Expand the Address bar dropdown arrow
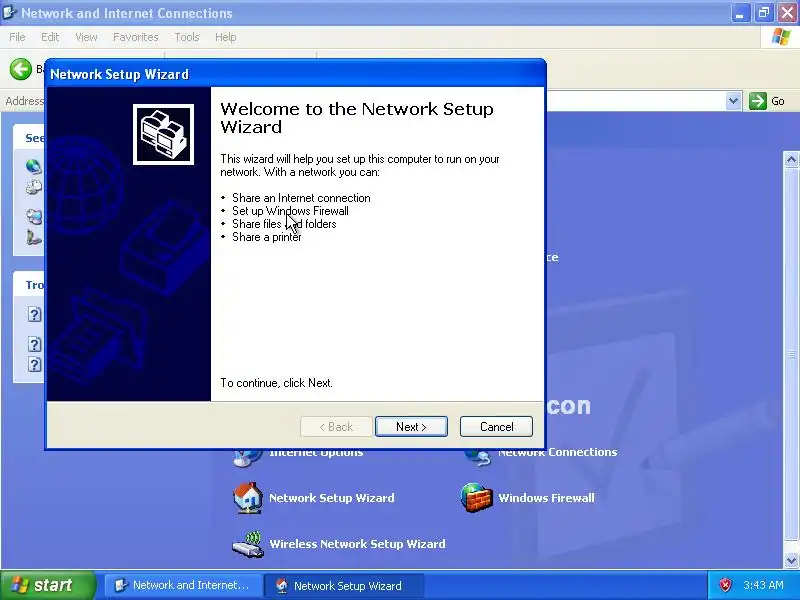The image size is (800, 600). click(x=733, y=101)
